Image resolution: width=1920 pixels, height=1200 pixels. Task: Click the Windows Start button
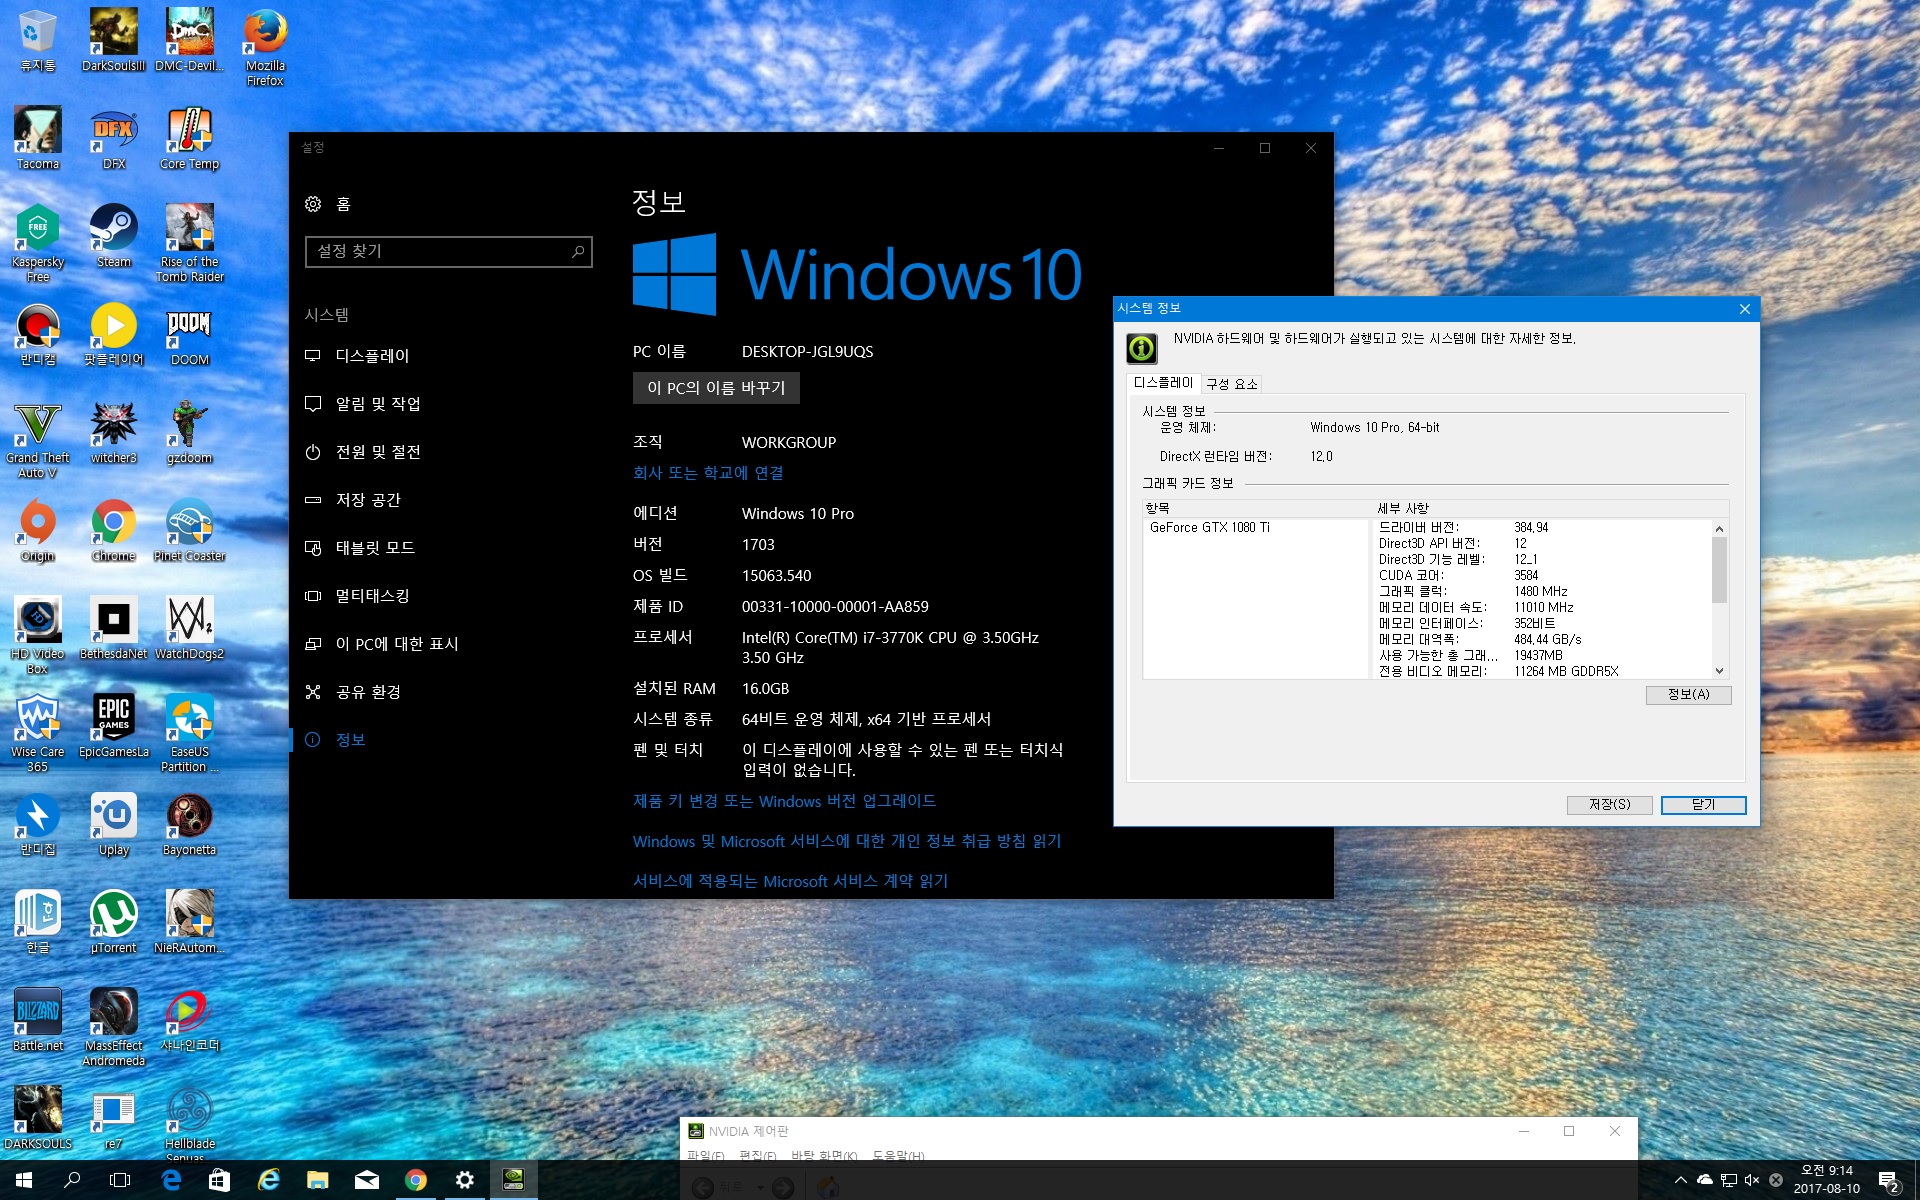24,1180
